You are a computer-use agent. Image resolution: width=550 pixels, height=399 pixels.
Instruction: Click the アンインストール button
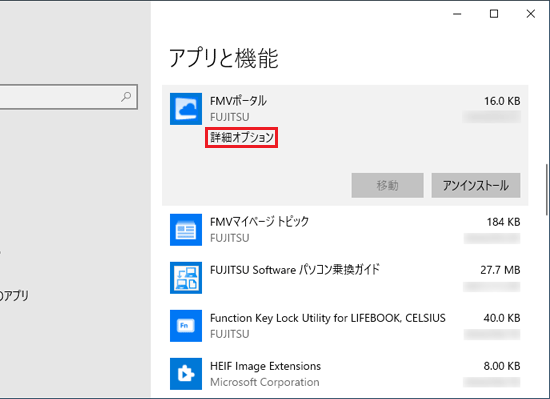pyautogui.click(x=476, y=185)
